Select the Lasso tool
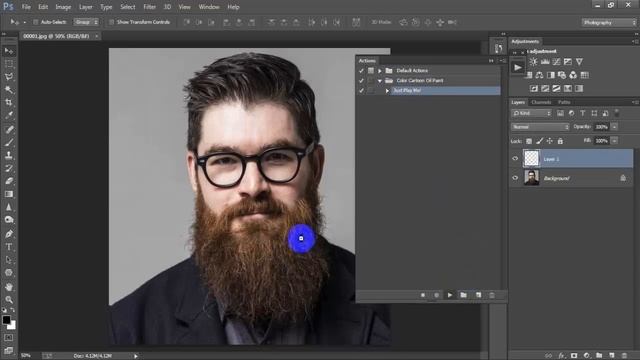 point(9,77)
